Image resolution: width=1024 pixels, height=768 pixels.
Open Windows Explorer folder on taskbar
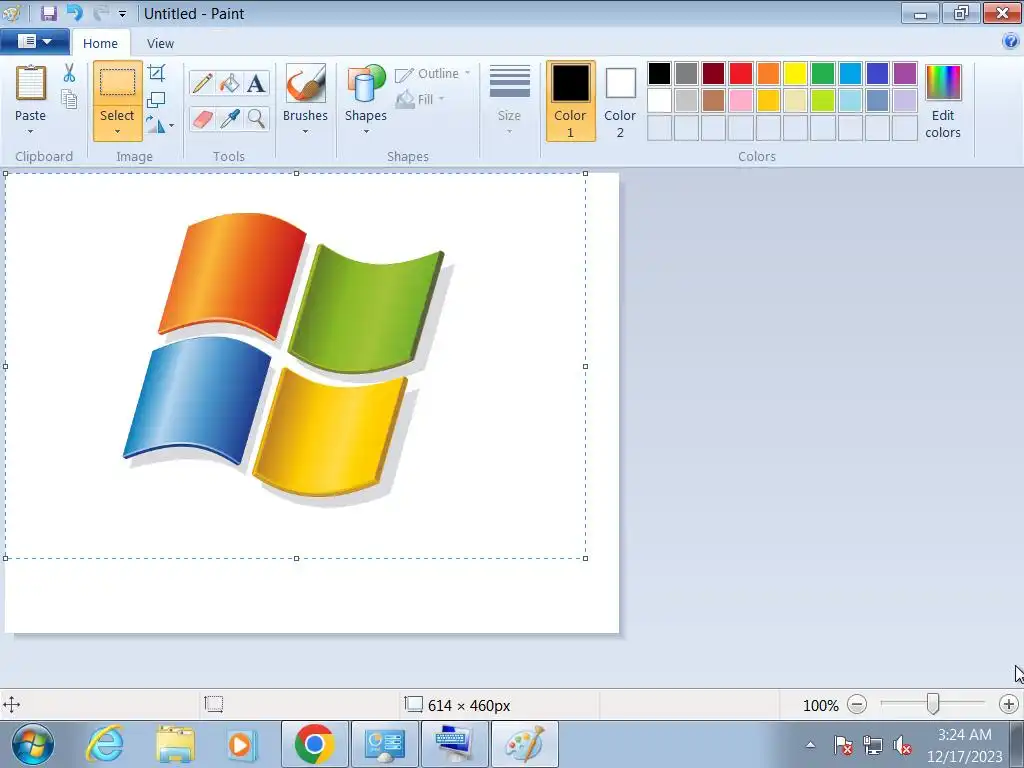pos(175,744)
